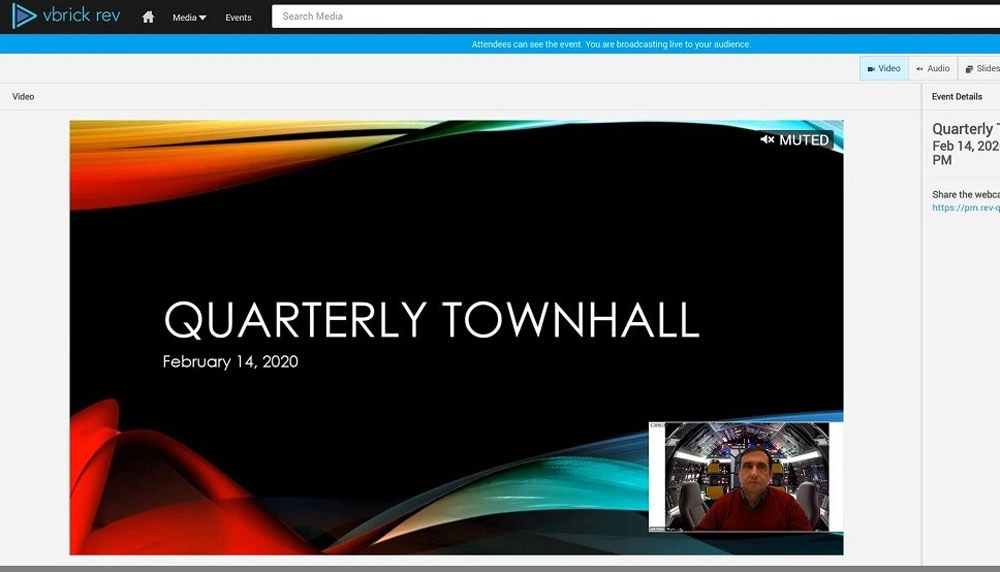
Task: Click the 'Event Details' panel heading
Action: click(x=957, y=97)
